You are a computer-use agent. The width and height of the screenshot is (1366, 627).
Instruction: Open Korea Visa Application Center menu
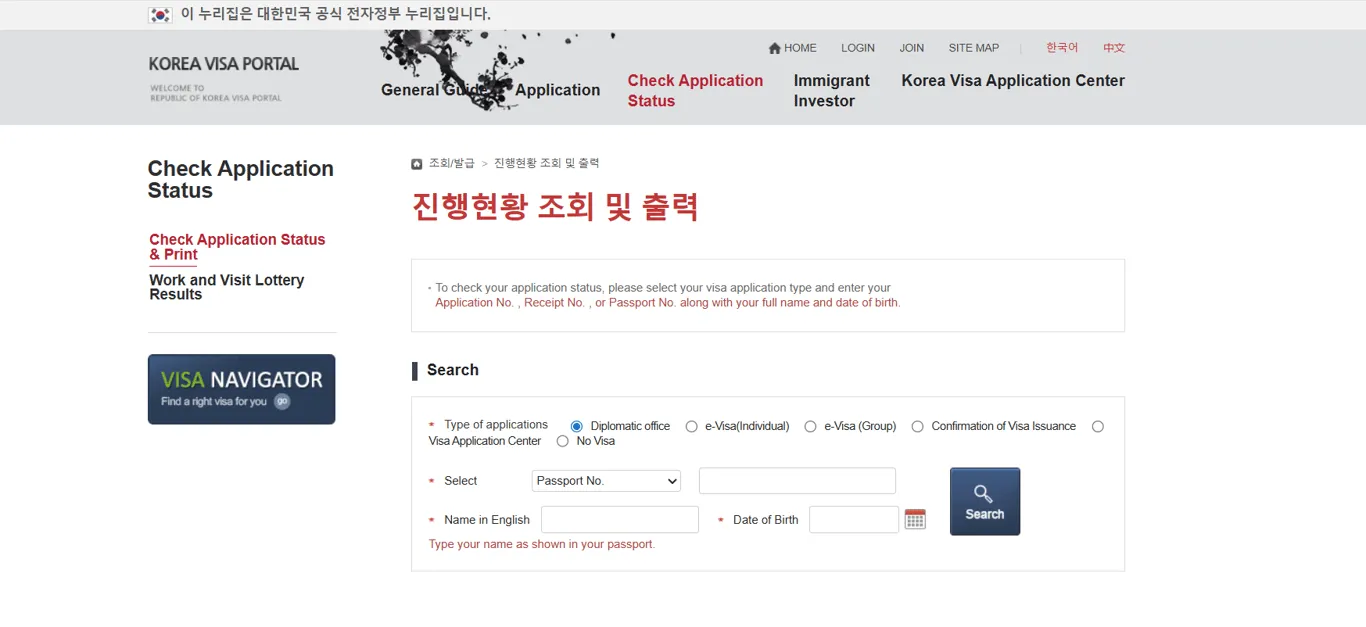click(x=1012, y=81)
